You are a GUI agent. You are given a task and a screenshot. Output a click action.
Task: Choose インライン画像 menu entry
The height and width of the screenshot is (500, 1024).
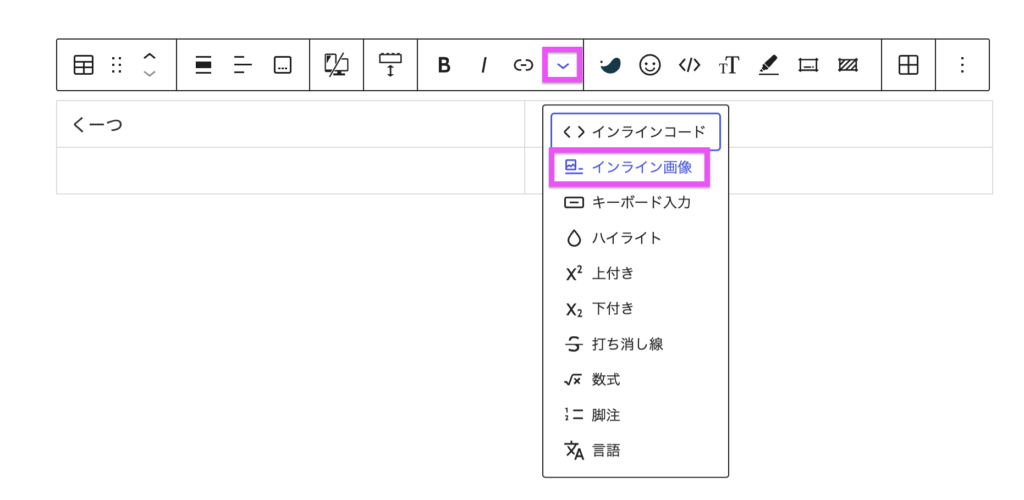[628, 168]
